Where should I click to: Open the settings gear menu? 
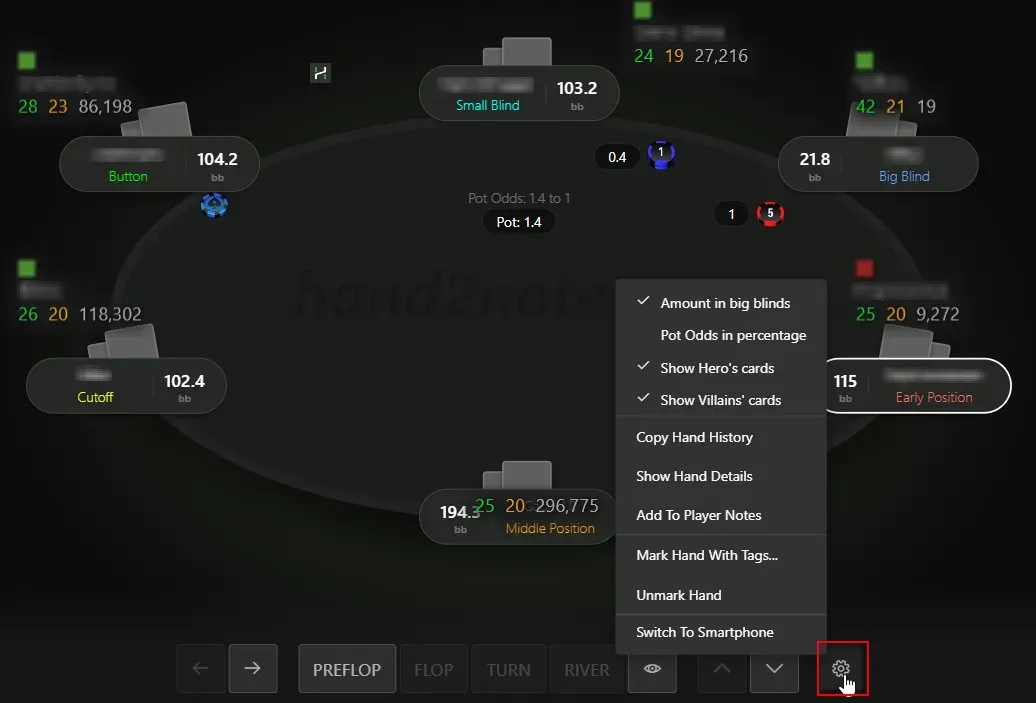pos(842,668)
